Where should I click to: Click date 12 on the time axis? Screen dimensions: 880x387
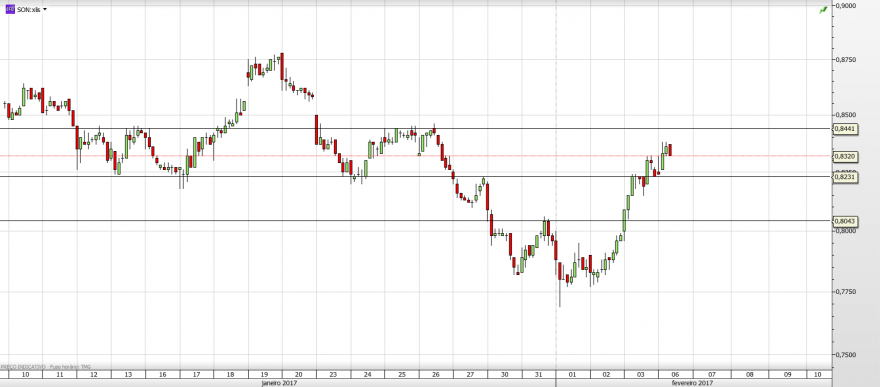click(94, 374)
